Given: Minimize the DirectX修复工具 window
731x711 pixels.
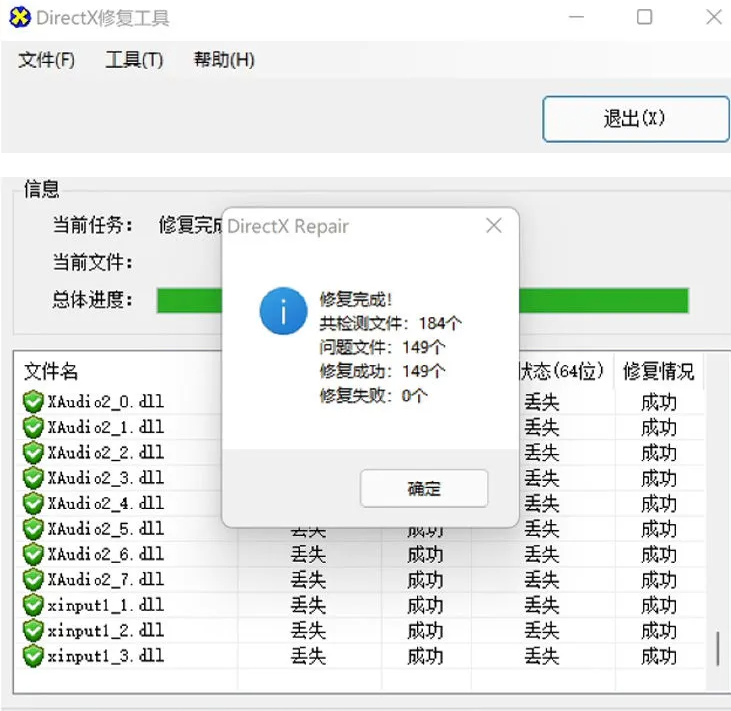Looking at the screenshot, I should [x=576, y=17].
